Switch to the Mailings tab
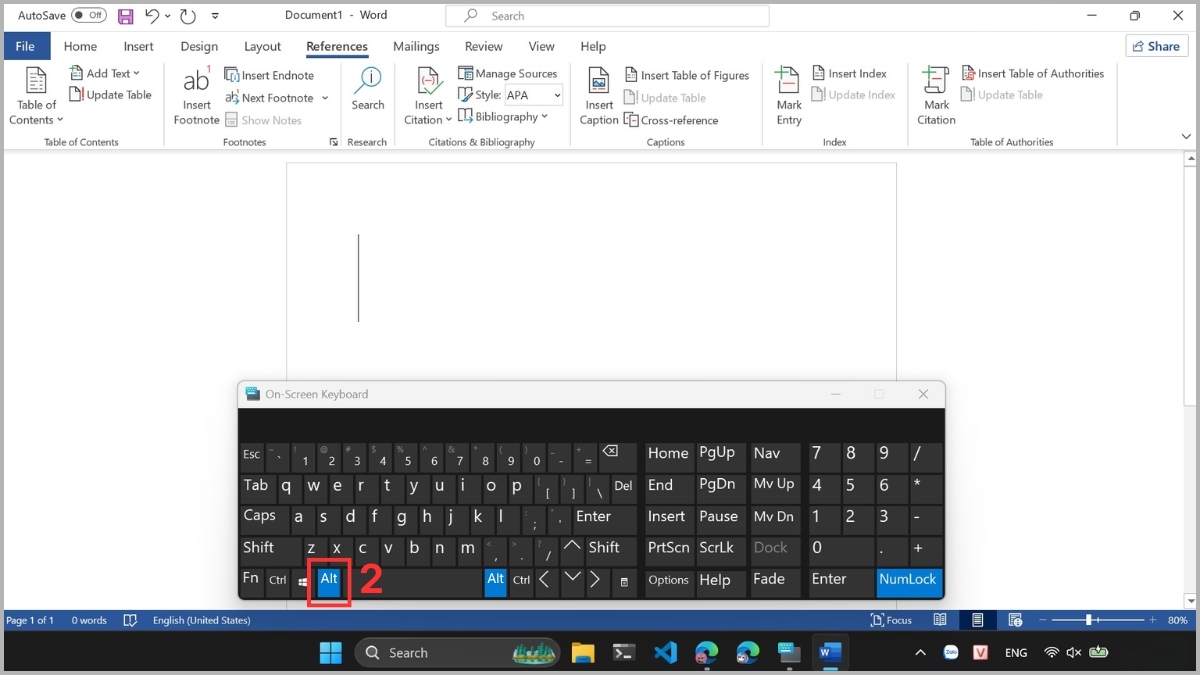This screenshot has height=675, width=1200. (416, 46)
